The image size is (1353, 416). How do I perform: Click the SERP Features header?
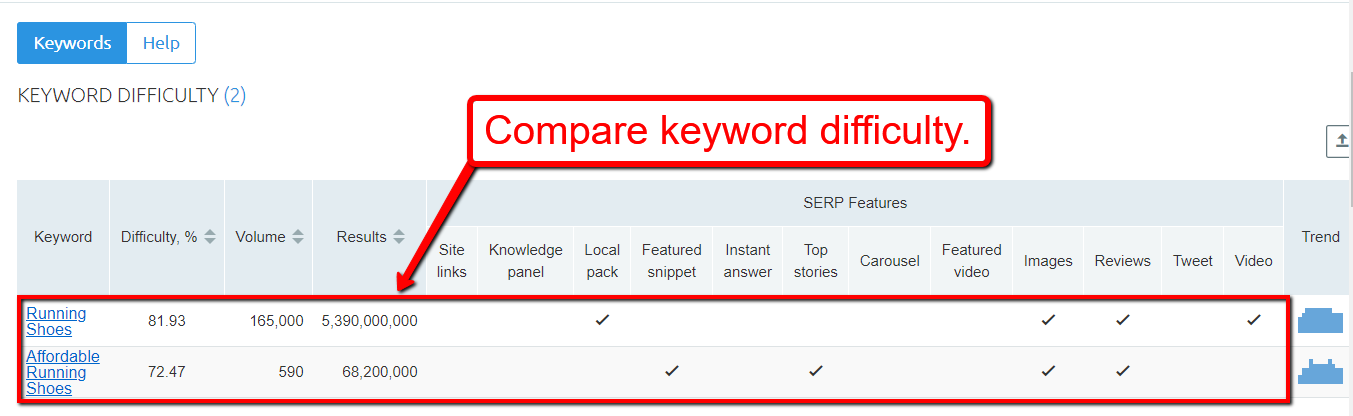coord(855,203)
